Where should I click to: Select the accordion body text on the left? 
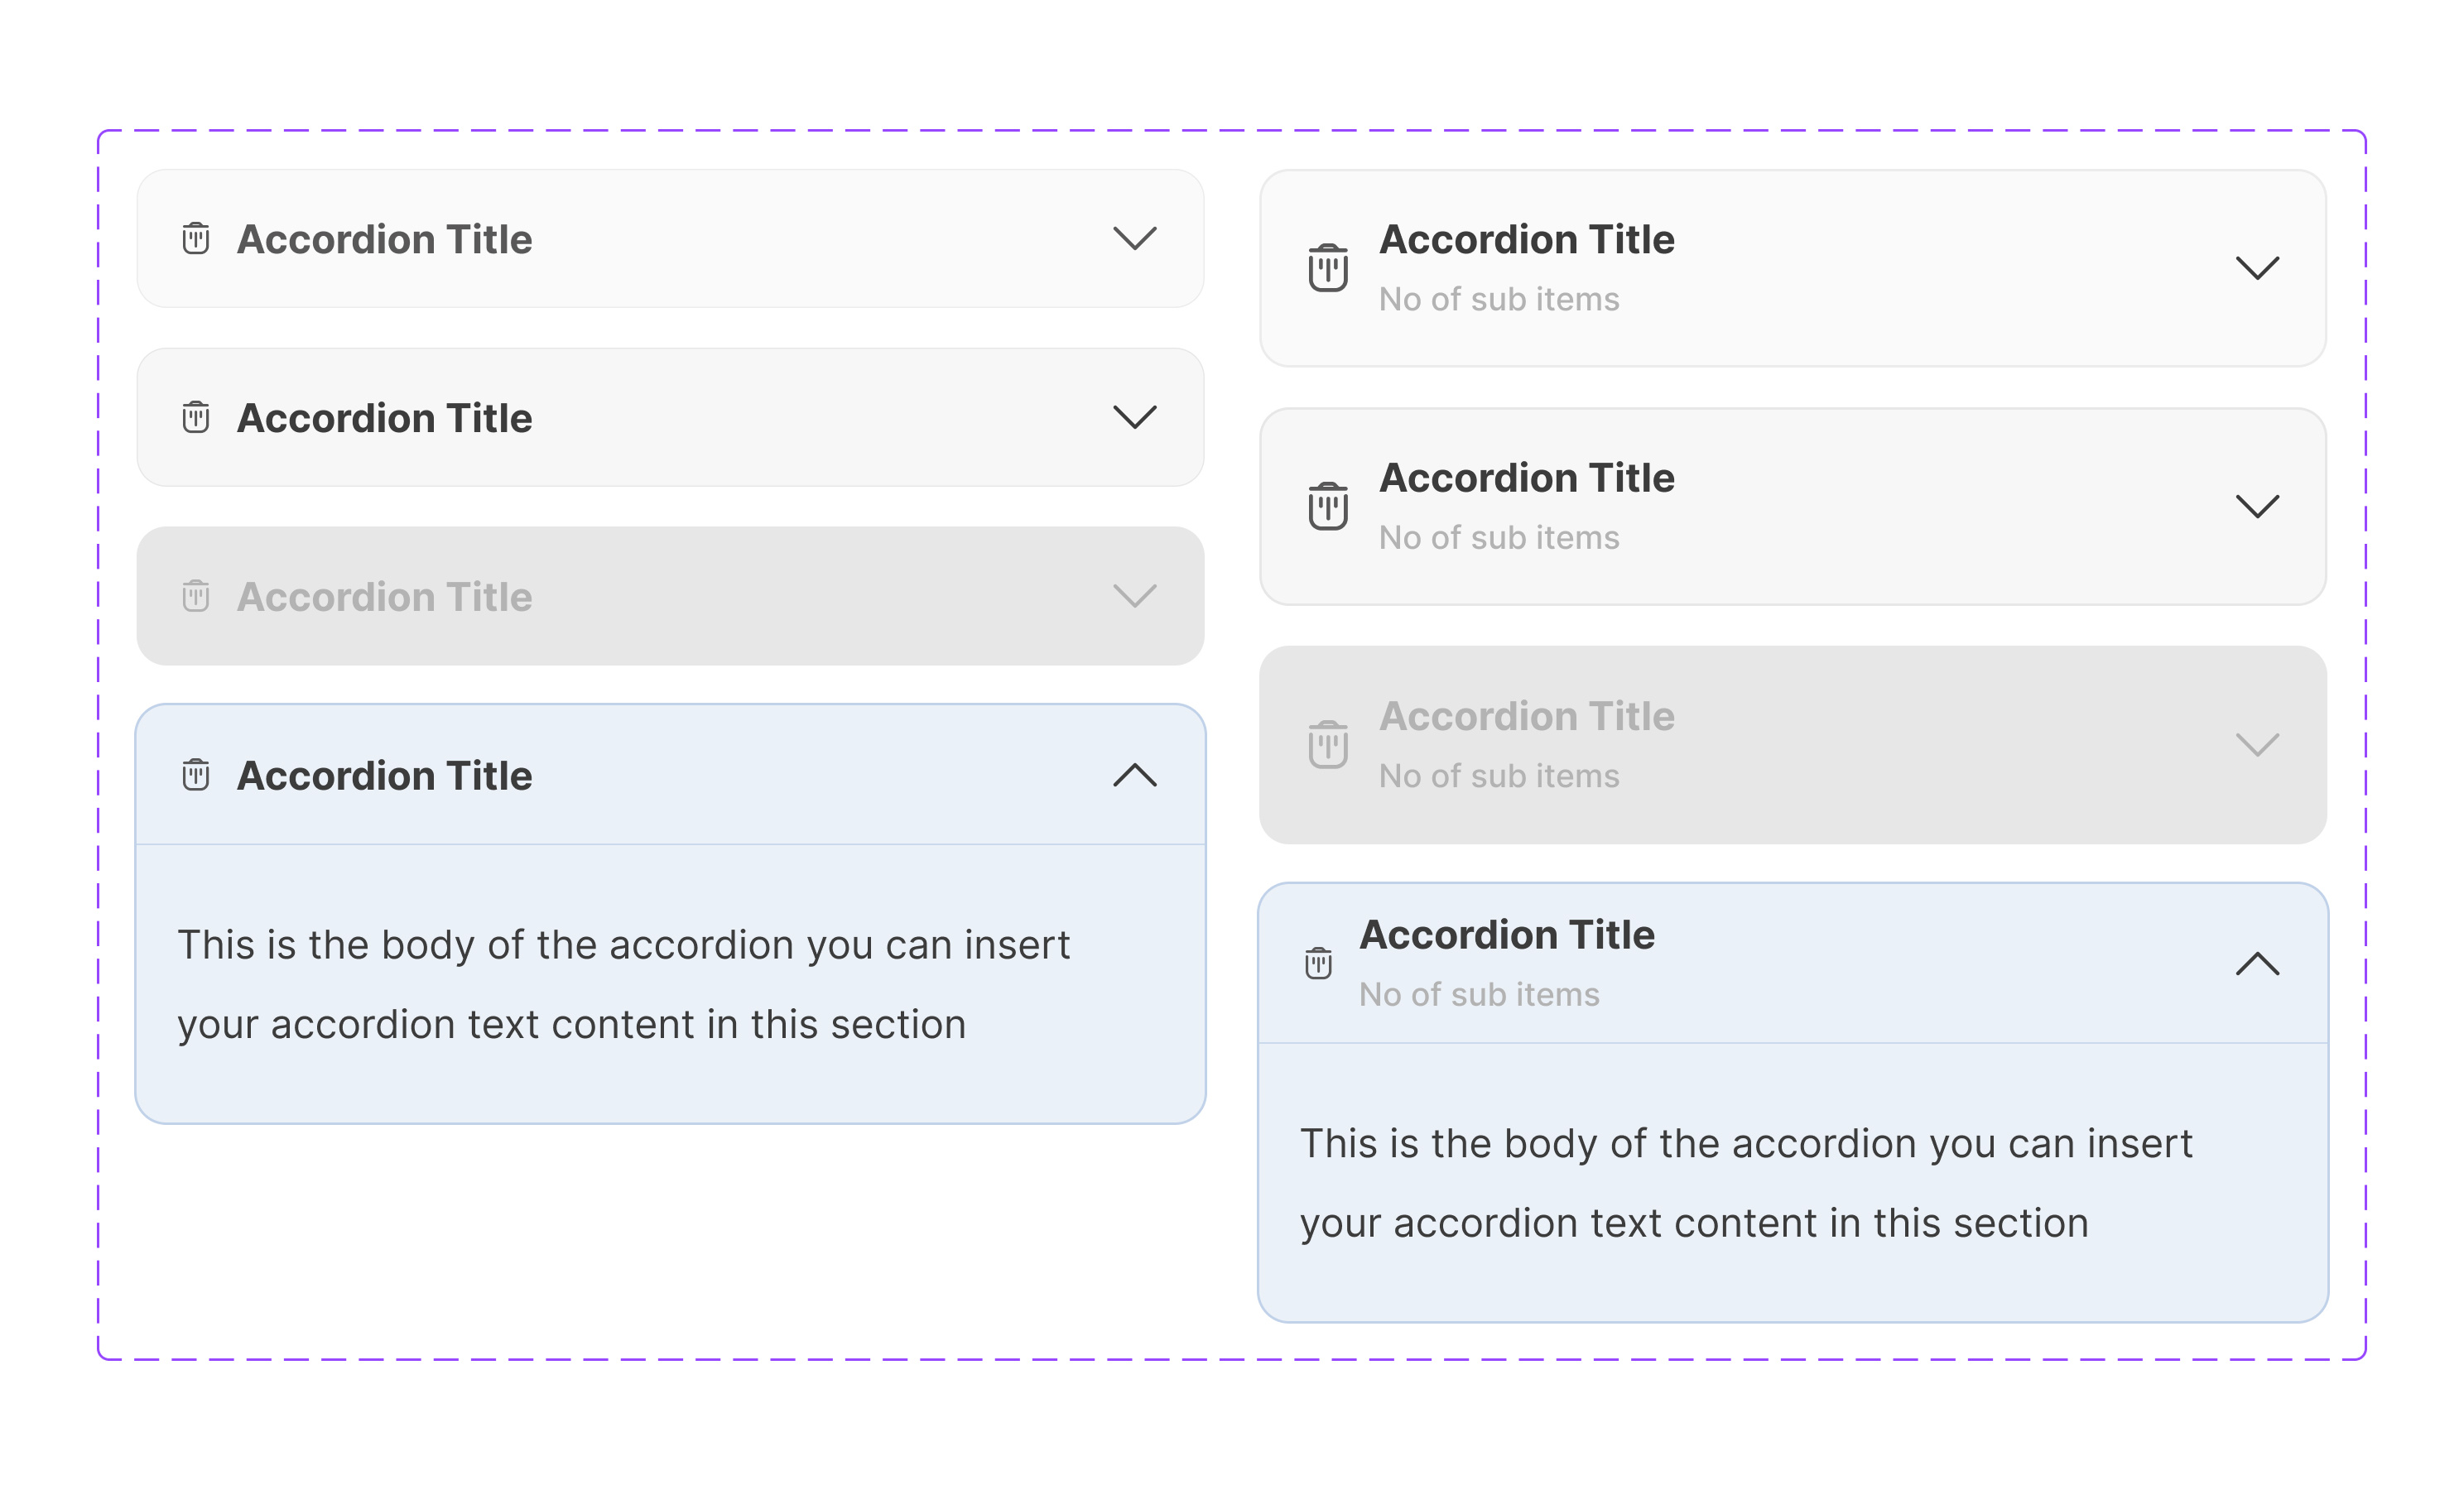tap(624, 983)
